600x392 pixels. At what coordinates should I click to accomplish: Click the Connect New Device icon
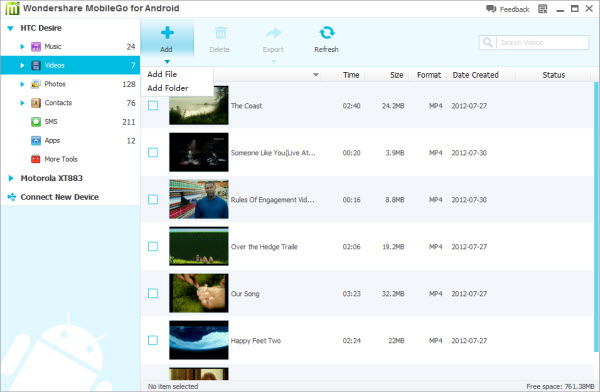(12, 197)
